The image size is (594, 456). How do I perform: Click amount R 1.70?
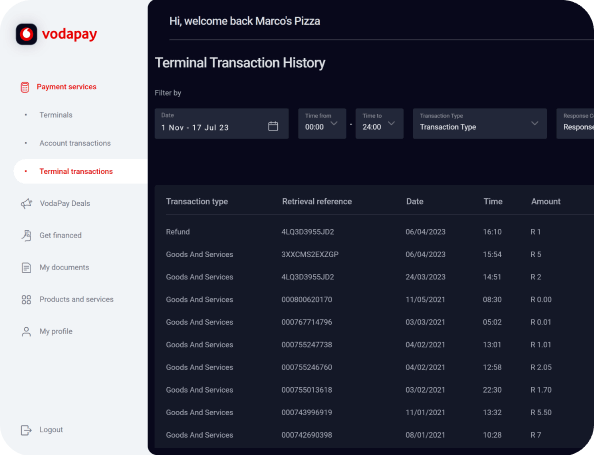pyautogui.click(x=541, y=390)
